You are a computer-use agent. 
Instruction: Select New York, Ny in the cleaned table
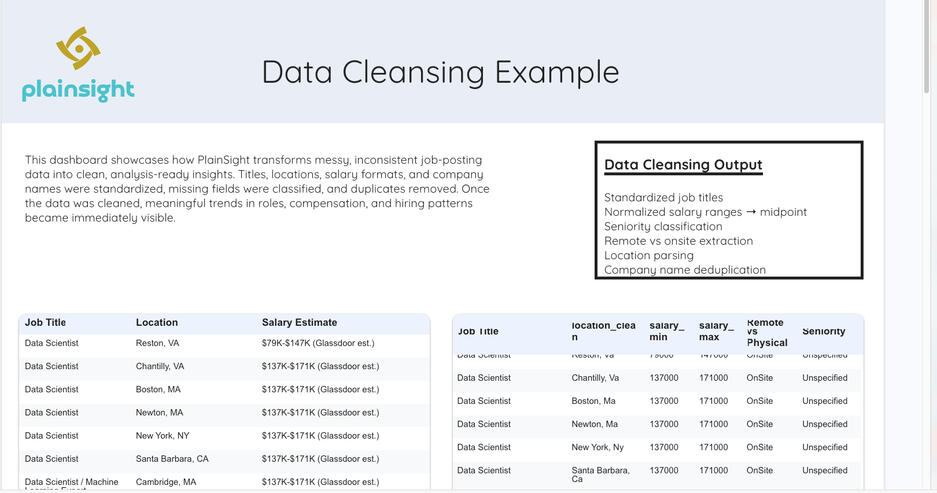pos(597,447)
